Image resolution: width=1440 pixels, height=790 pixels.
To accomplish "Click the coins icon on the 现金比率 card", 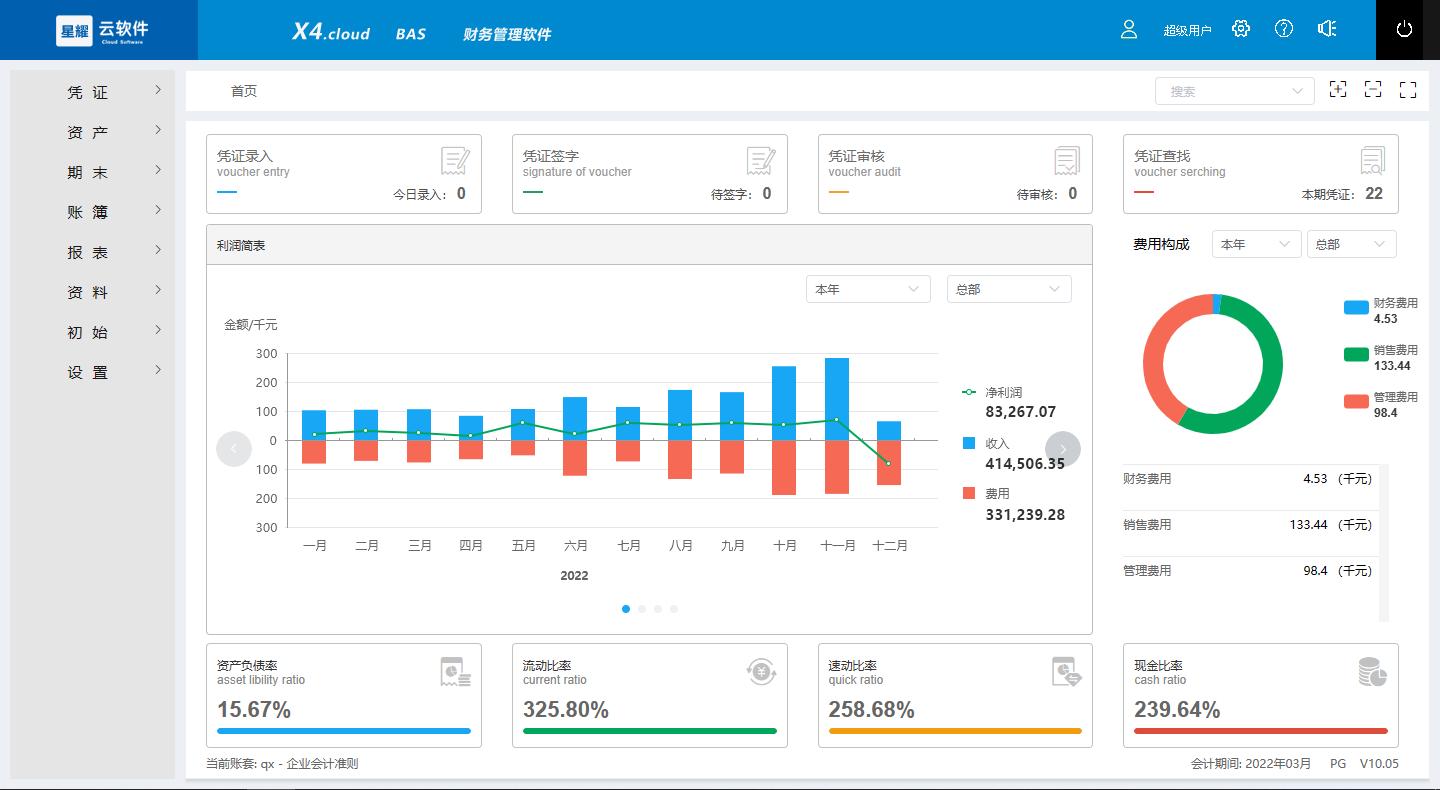I will pyautogui.click(x=1371, y=672).
